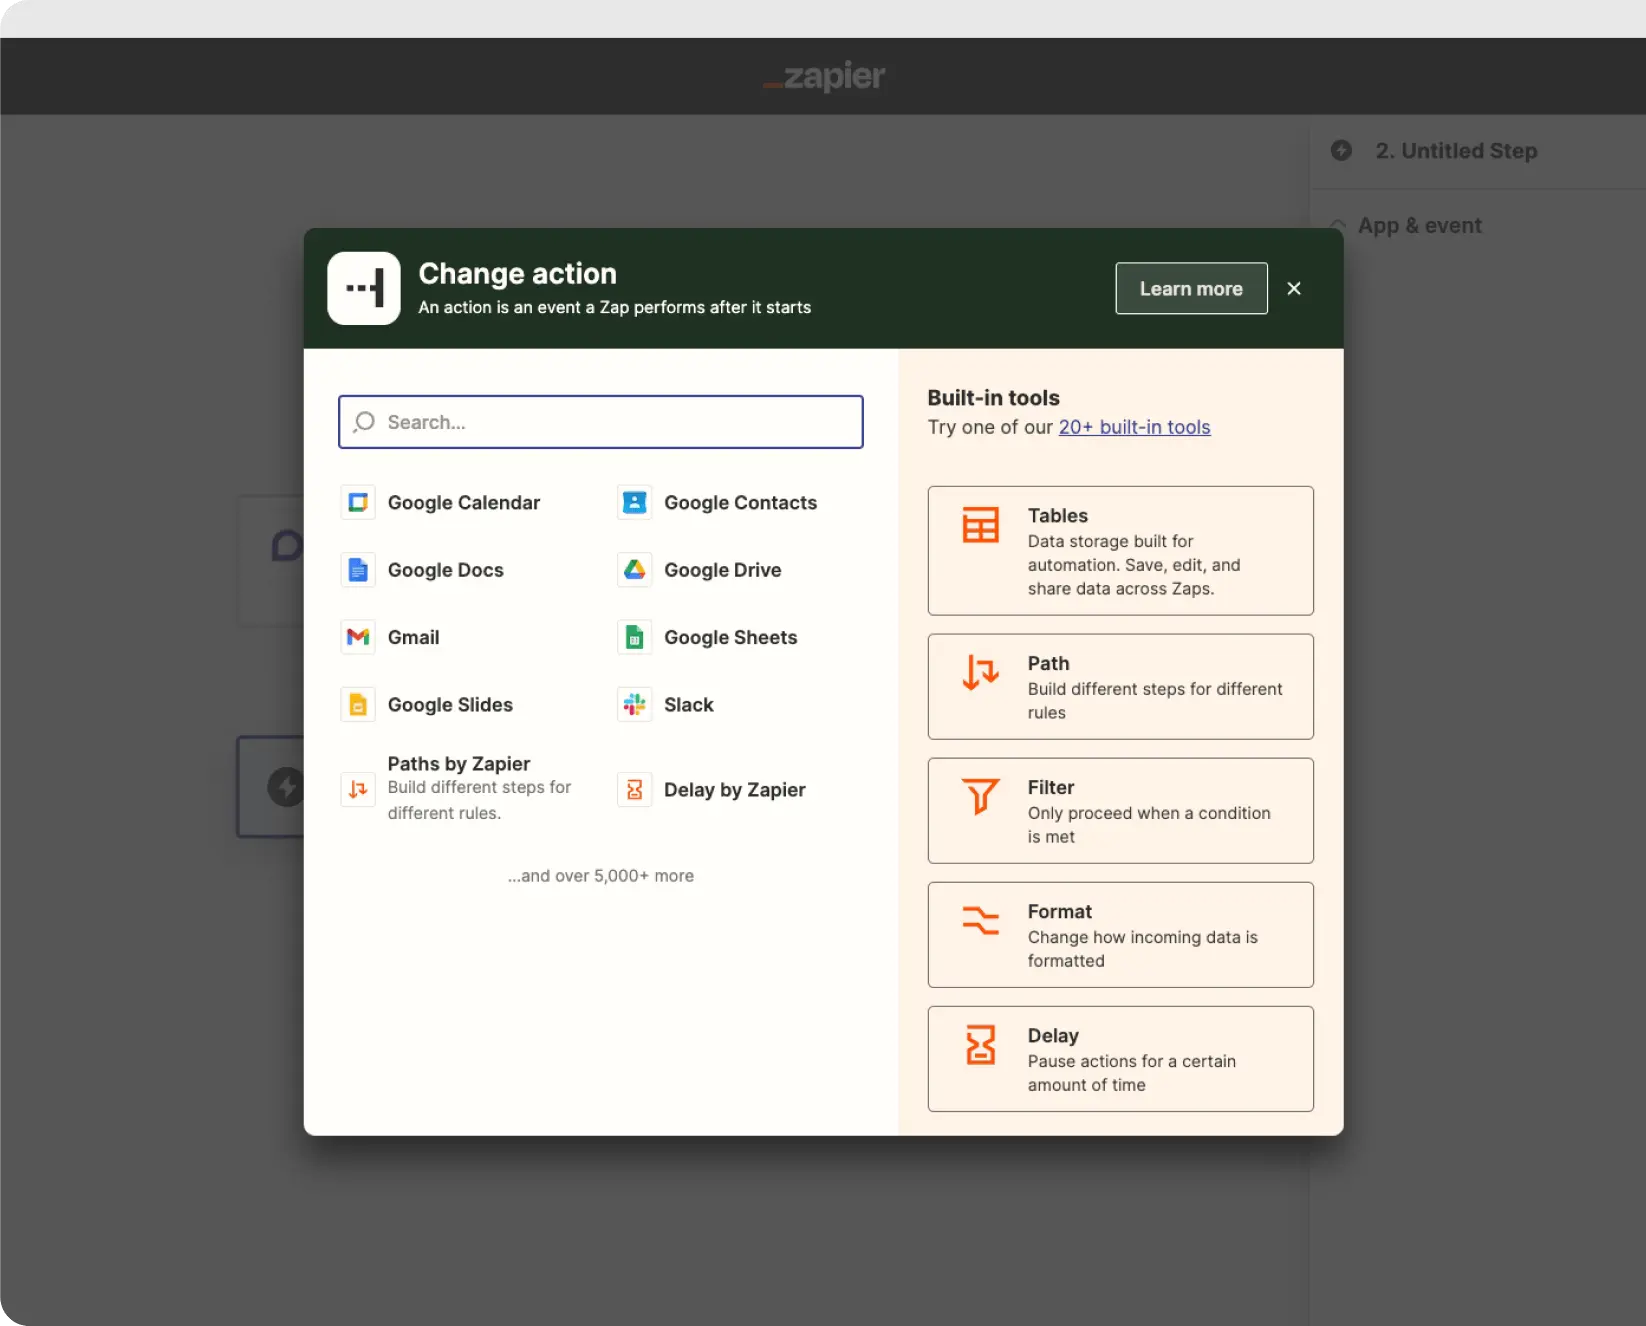Image resolution: width=1646 pixels, height=1326 pixels.
Task: Click the Learn more button
Action: click(x=1191, y=288)
